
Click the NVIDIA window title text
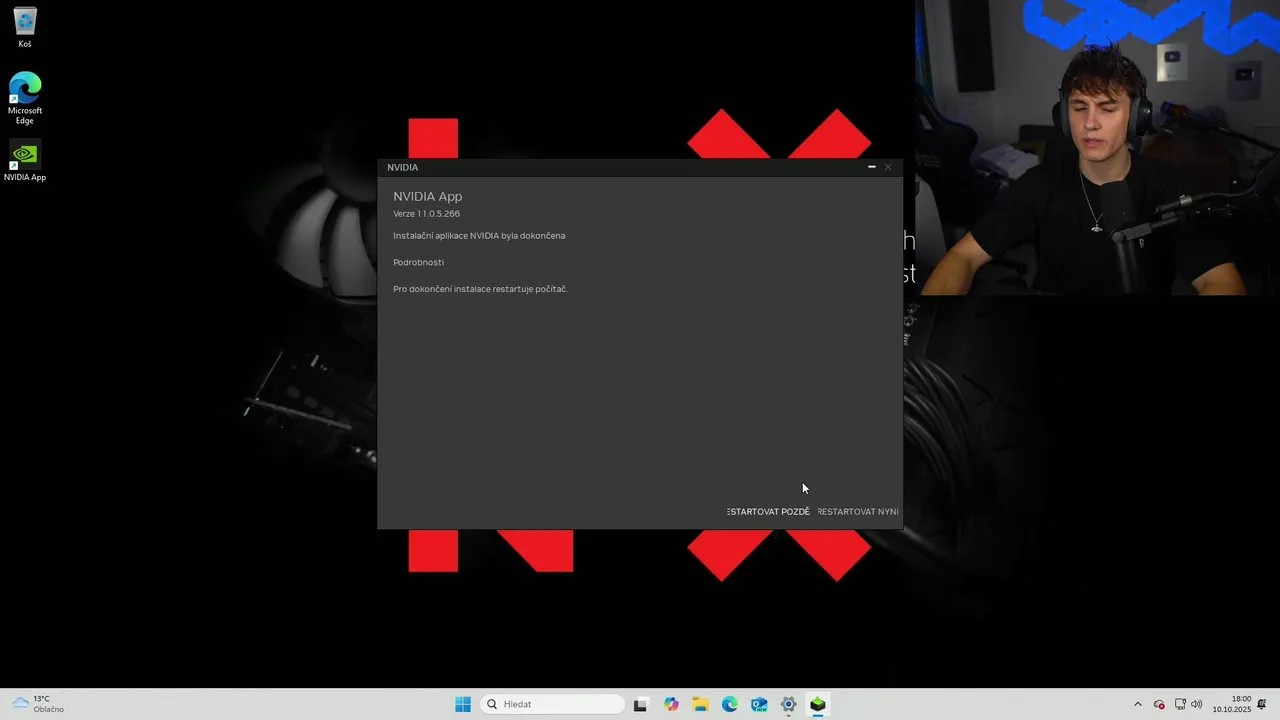point(403,167)
